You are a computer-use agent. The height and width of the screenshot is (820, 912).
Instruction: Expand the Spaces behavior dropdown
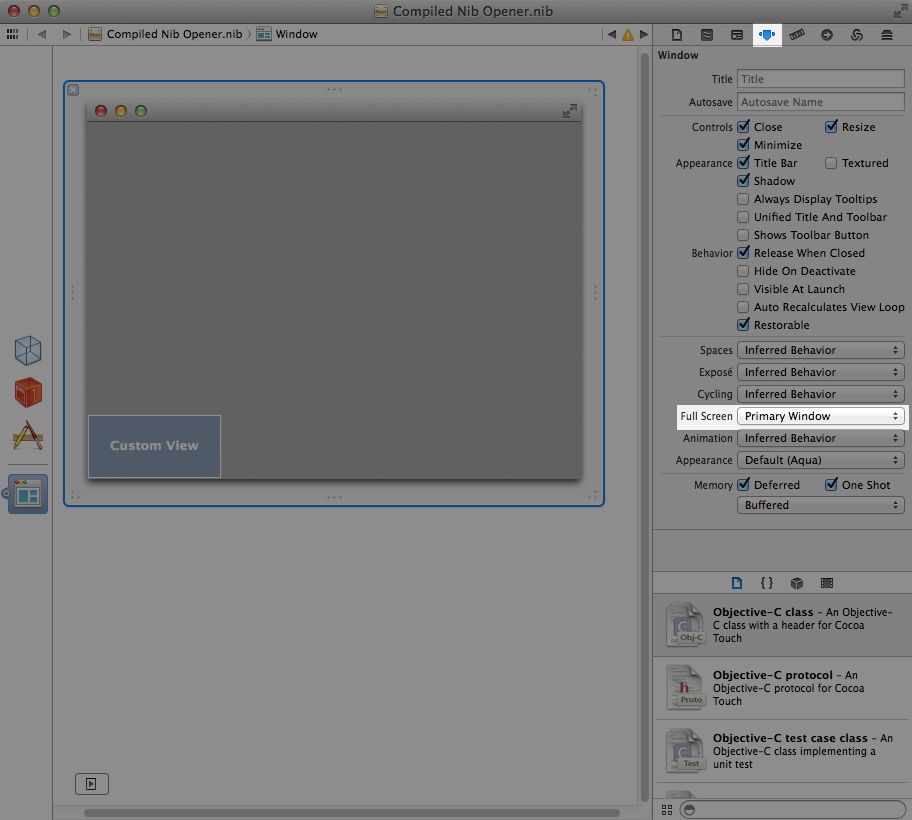(x=820, y=350)
